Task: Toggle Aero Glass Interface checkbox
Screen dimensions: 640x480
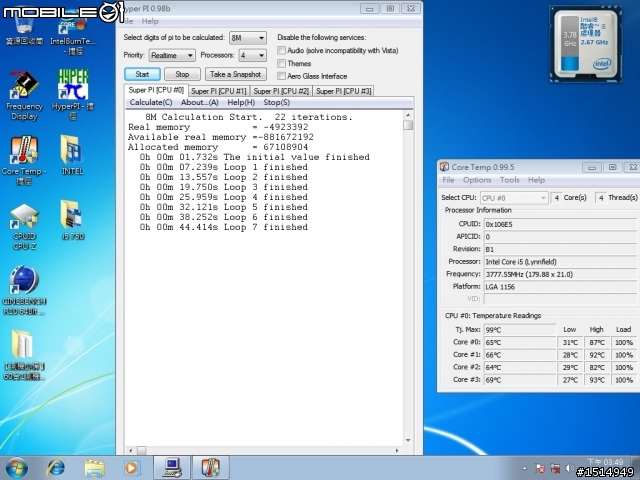Action: (281, 76)
